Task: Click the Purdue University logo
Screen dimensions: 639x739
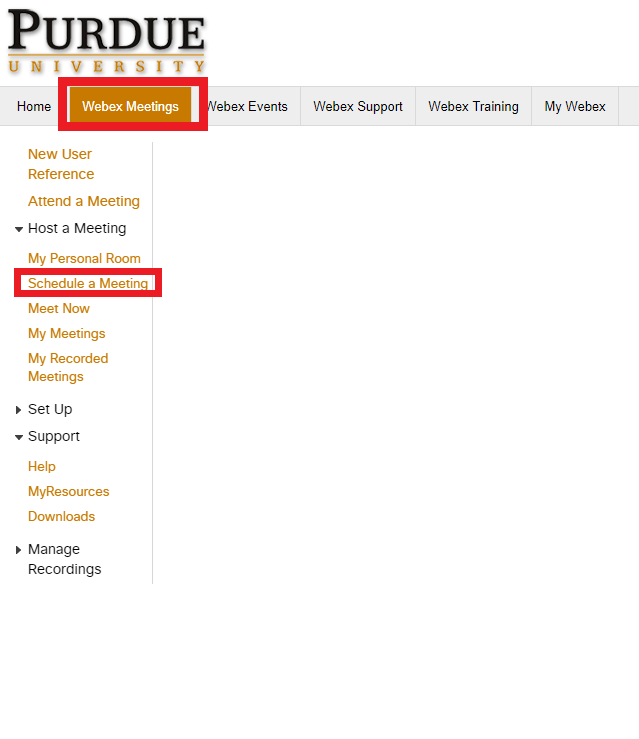Action: coord(106,41)
